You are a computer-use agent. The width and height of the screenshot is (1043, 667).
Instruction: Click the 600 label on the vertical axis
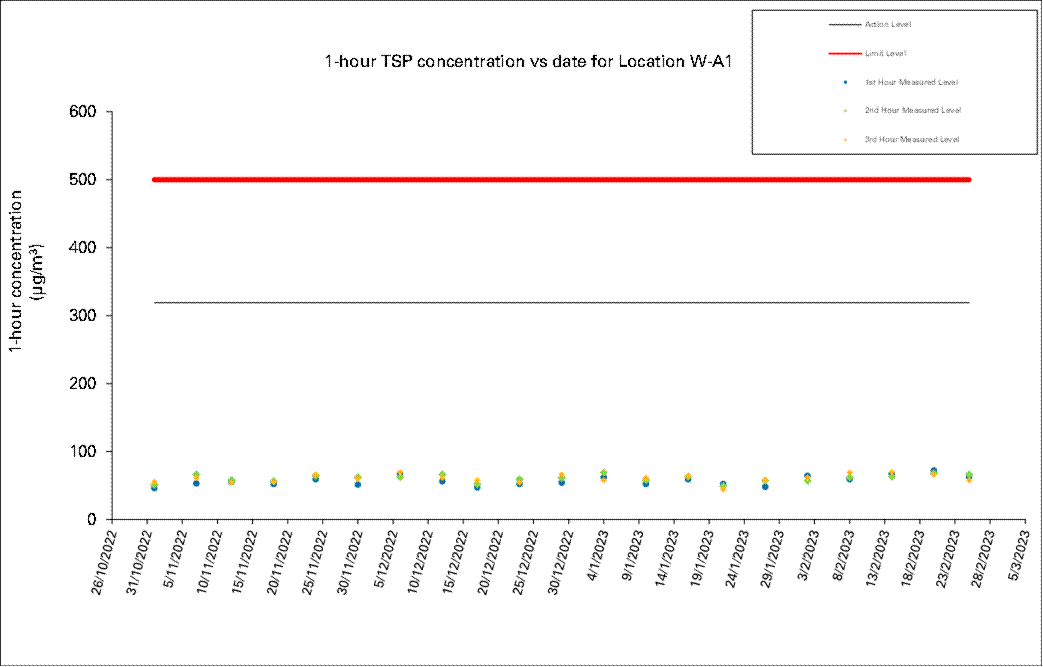[x=82, y=112]
